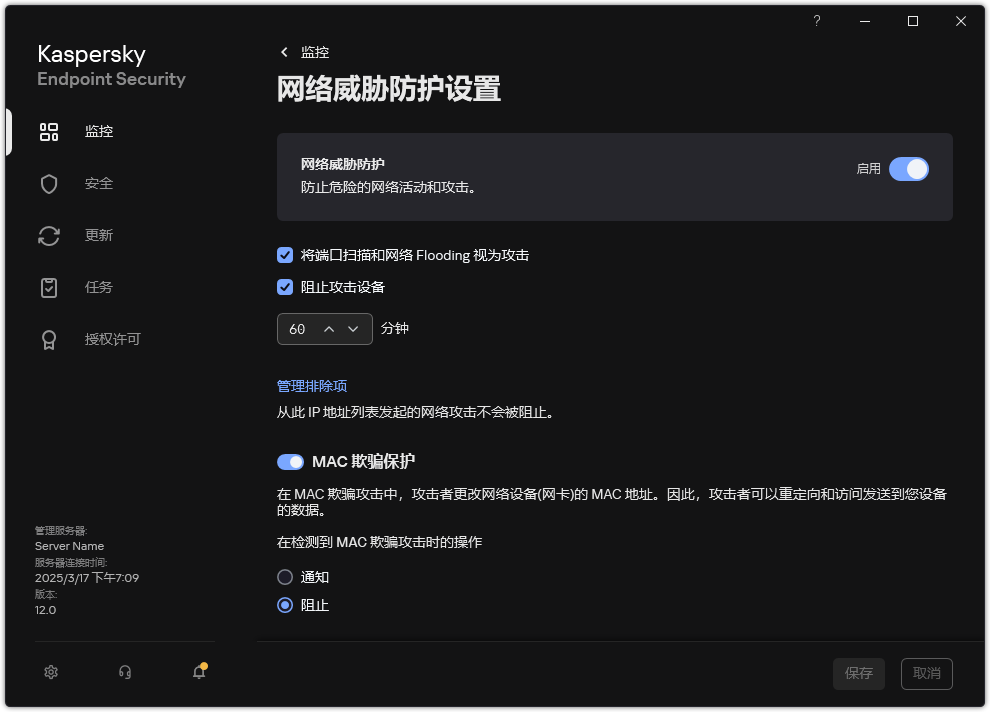Screen dimensions: 990x712
Task: Select the 通知 radio option
Action: click(285, 577)
